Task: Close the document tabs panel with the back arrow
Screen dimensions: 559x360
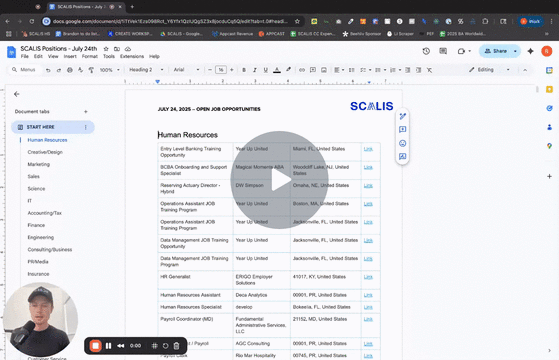Action: [16, 94]
